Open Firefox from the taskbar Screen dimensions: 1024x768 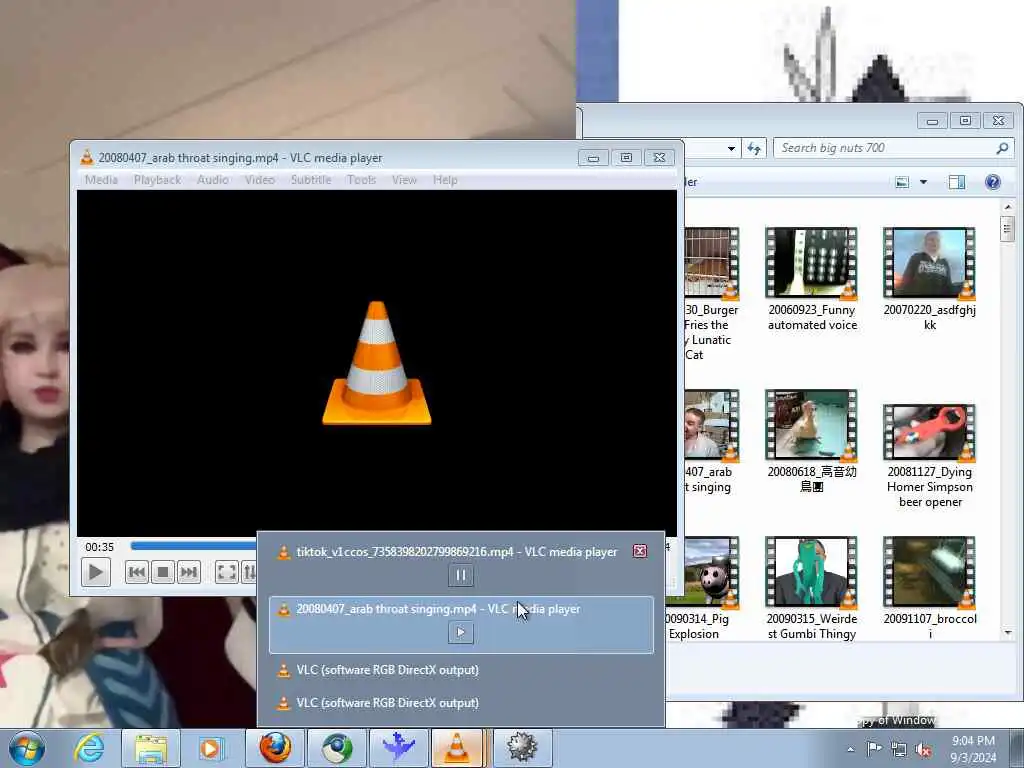click(275, 748)
